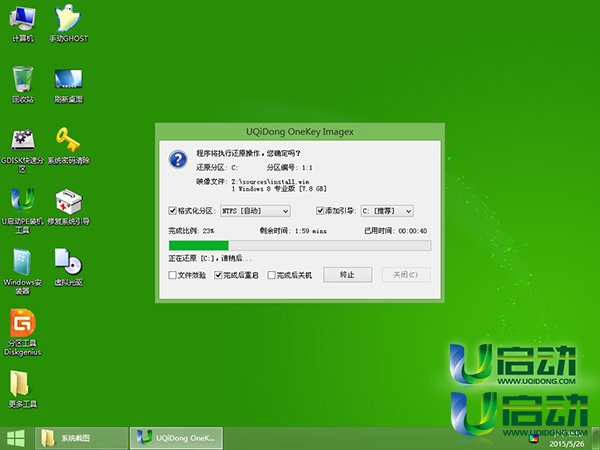Click the 剩余时间 1:59 mins text

tap(293, 231)
